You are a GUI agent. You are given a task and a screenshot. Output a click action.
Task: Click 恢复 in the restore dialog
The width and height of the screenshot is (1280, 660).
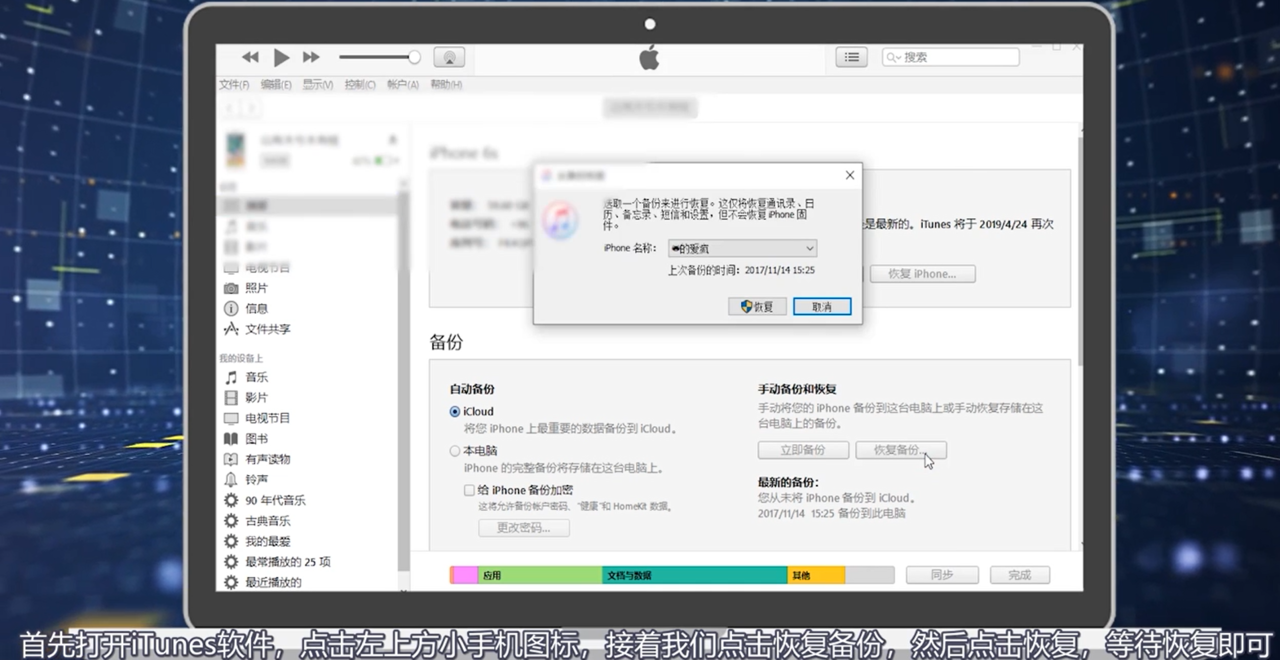757,307
